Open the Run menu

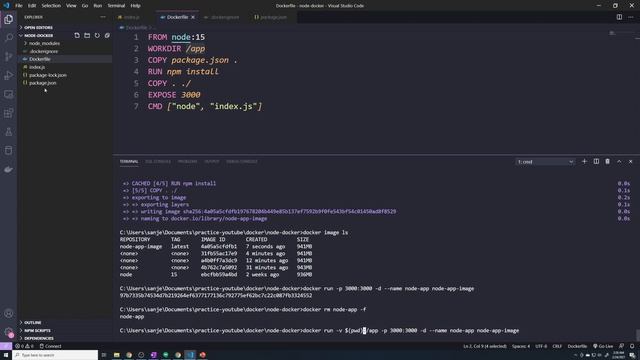pos(98,6)
